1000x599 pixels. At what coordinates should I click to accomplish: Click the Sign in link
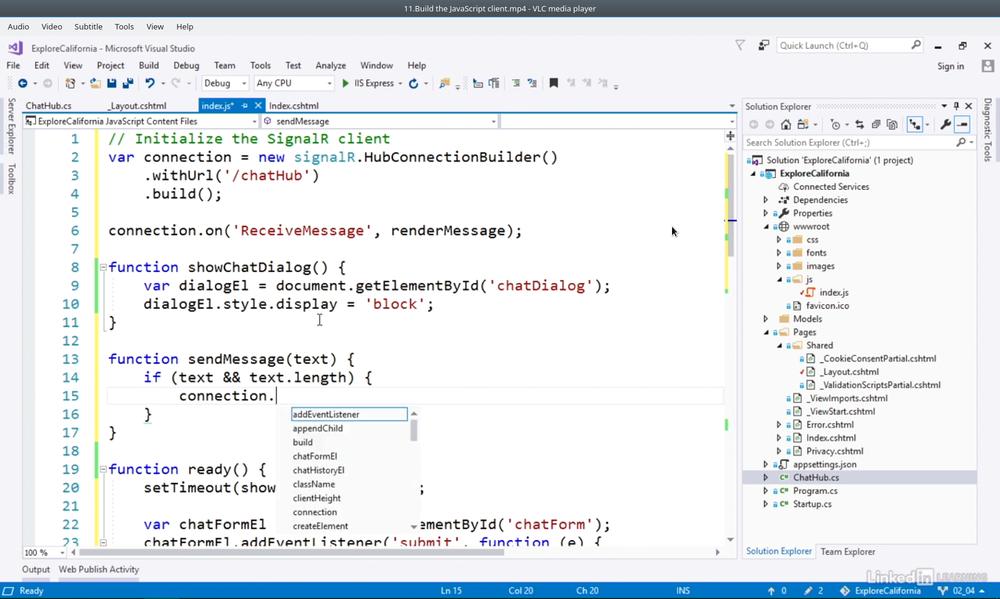(x=950, y=66)
